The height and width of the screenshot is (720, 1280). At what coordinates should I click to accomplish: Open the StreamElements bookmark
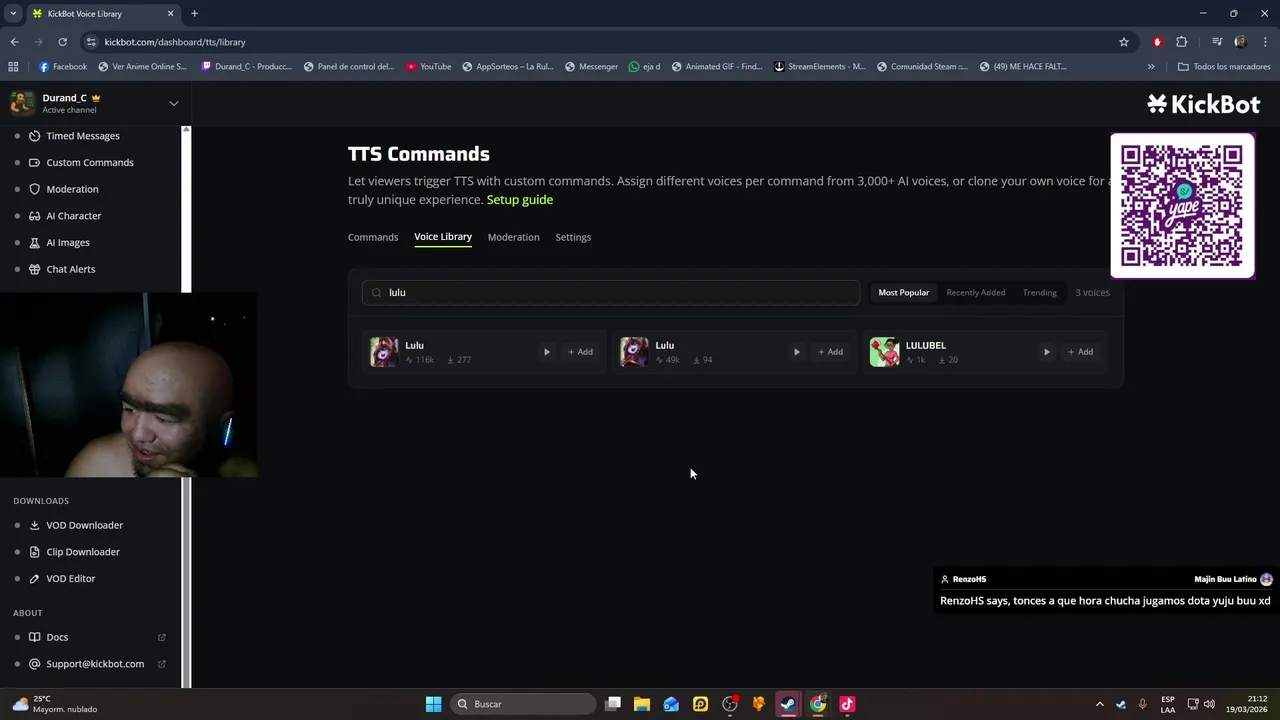point(820,67)
